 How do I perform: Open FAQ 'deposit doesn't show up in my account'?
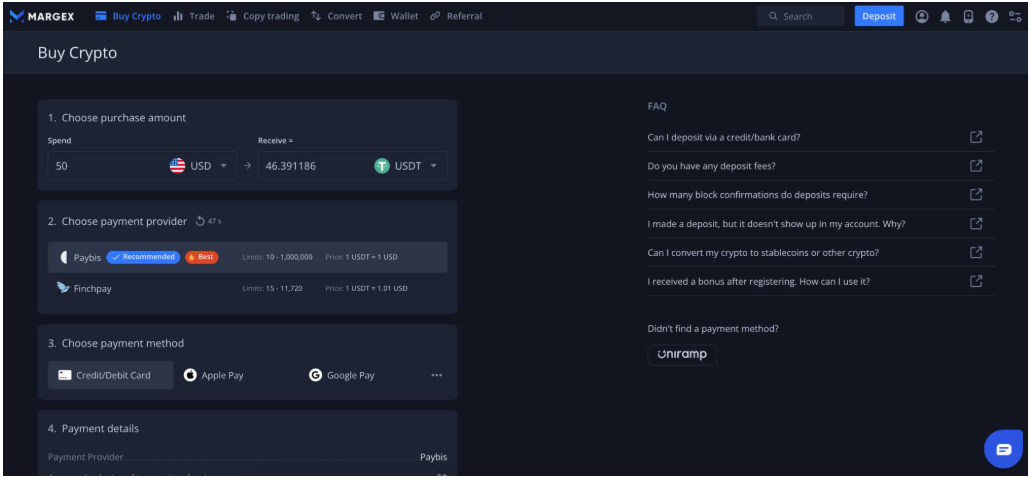777,224
